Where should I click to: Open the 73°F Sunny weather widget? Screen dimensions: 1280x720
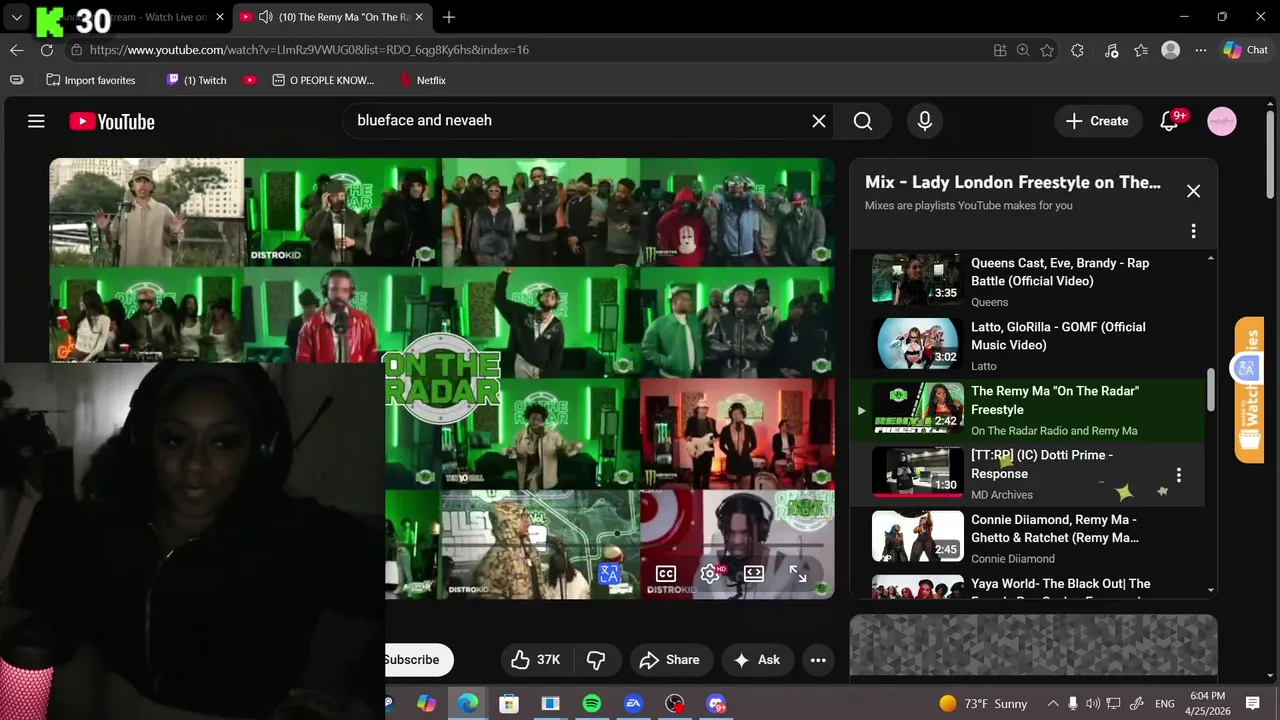coord(983,704)
